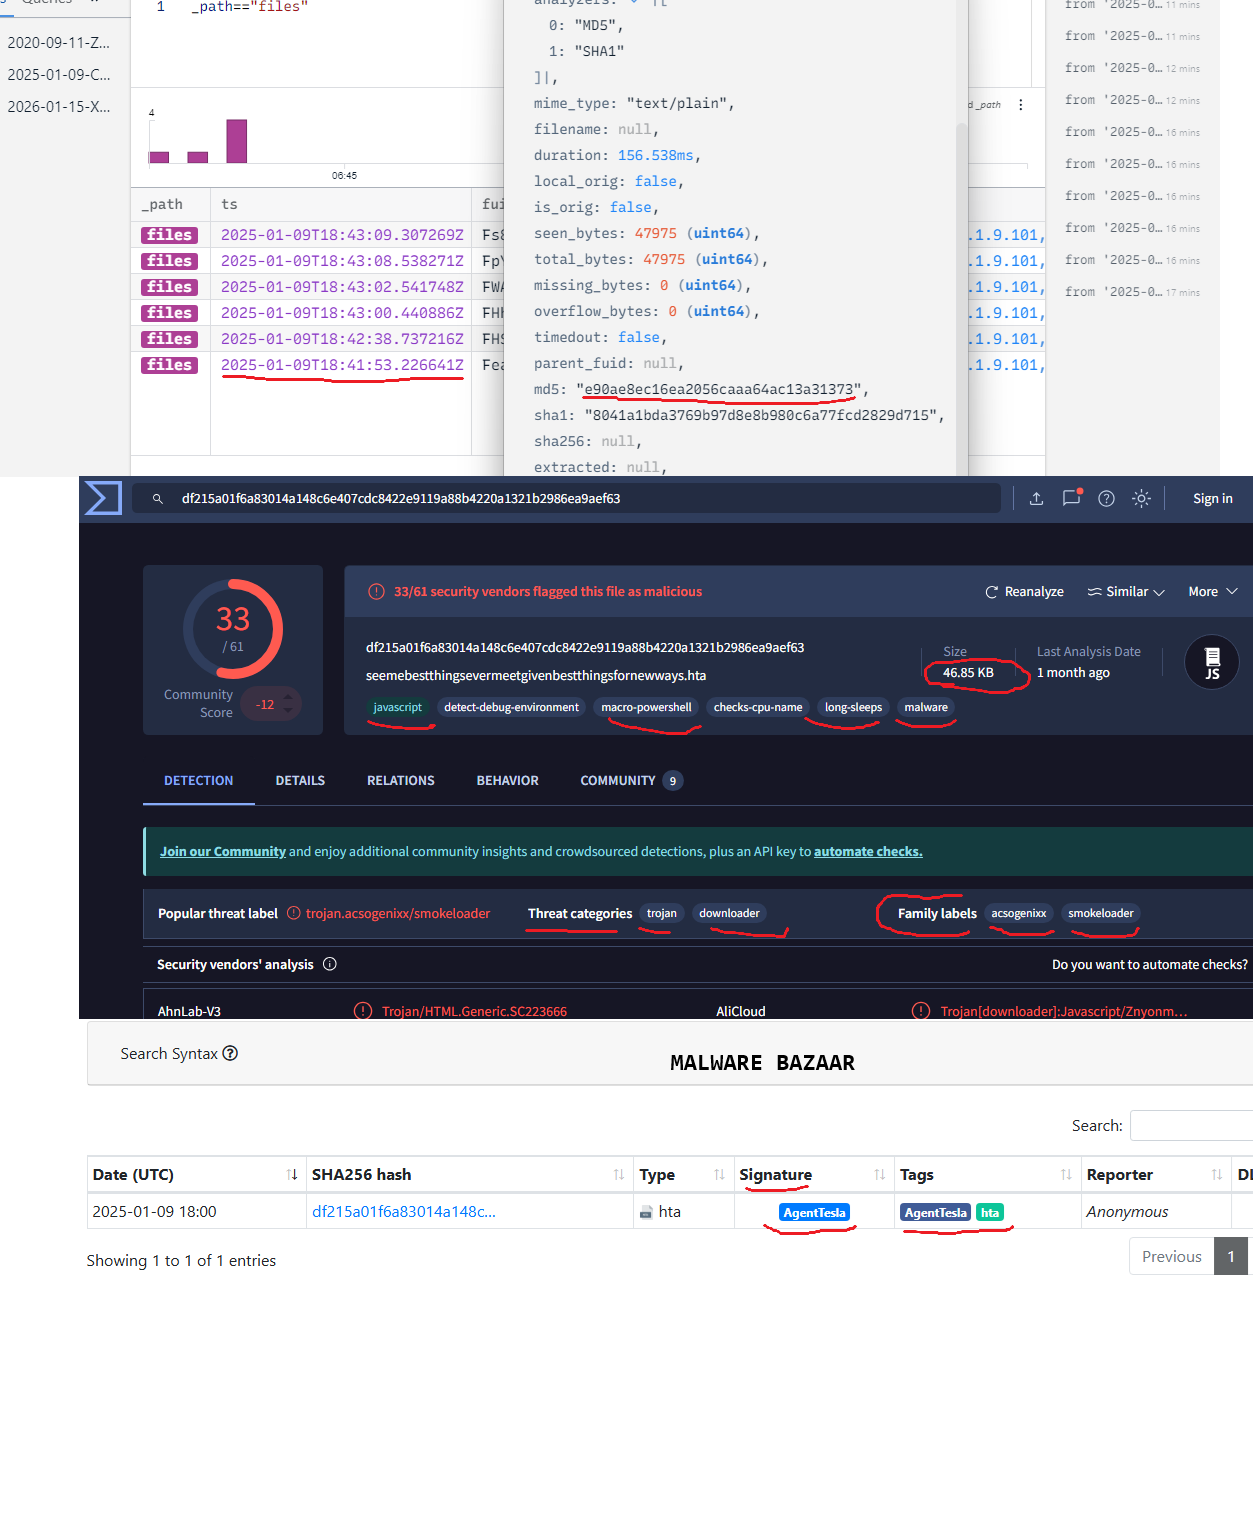Click the md5 value e90ae8ec16ea2056caaa64ac13a31373
1253x1521 pixels.
click(x=719, y=389)
